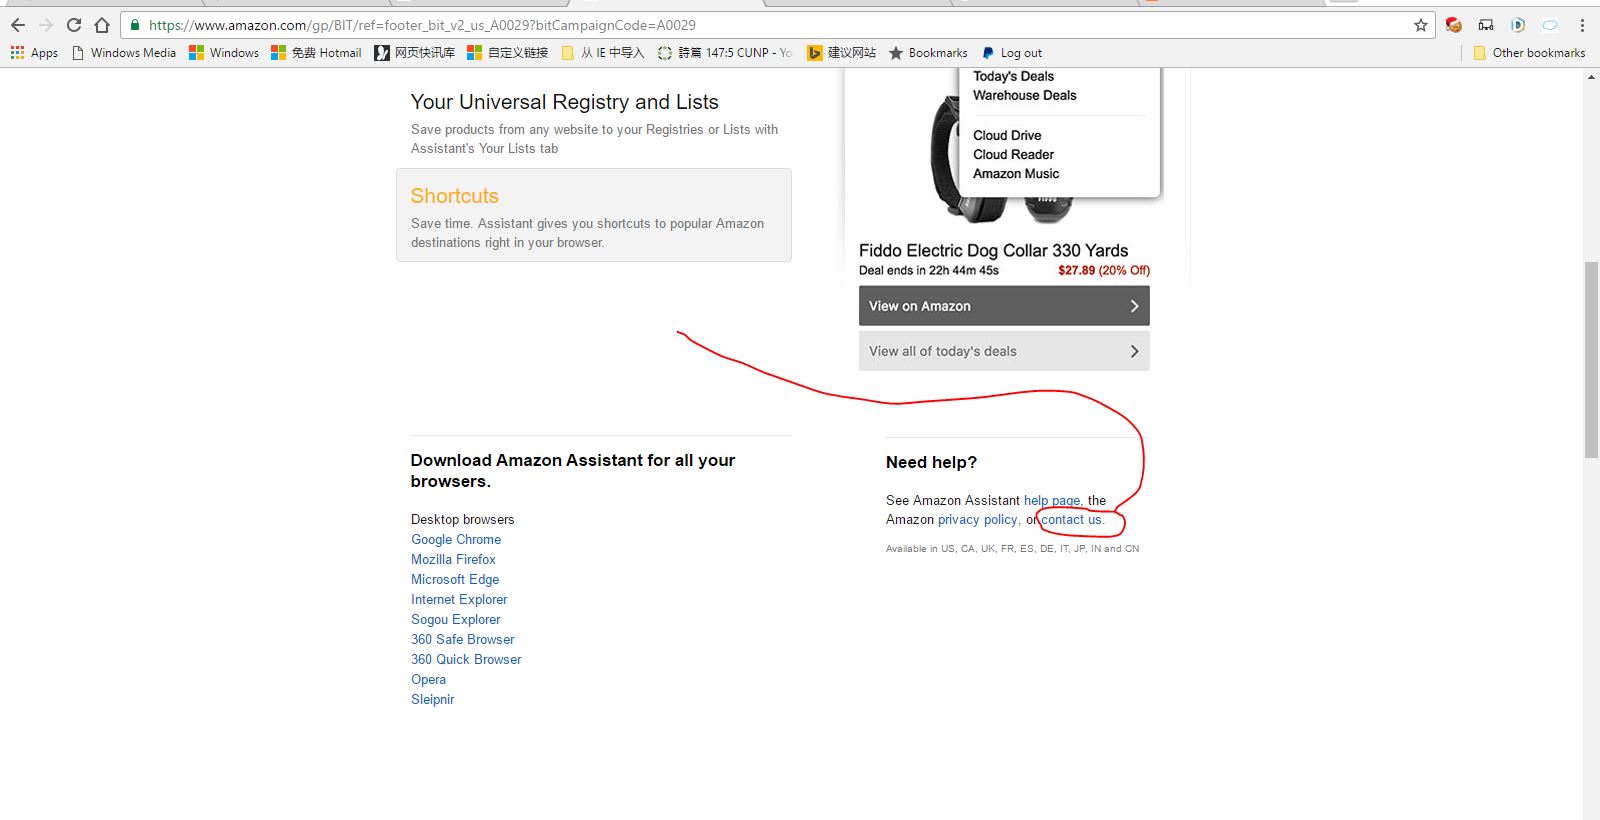1600x820 pixels.
Task: Bookmark this page with the star icon
Action: (1420, 25)
